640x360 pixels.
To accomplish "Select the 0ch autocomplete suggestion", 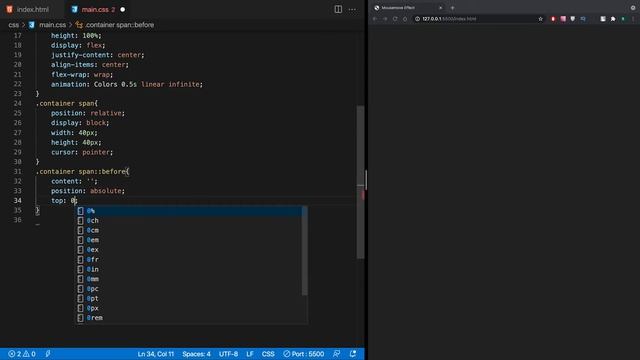I will click(x=190, y=220).
